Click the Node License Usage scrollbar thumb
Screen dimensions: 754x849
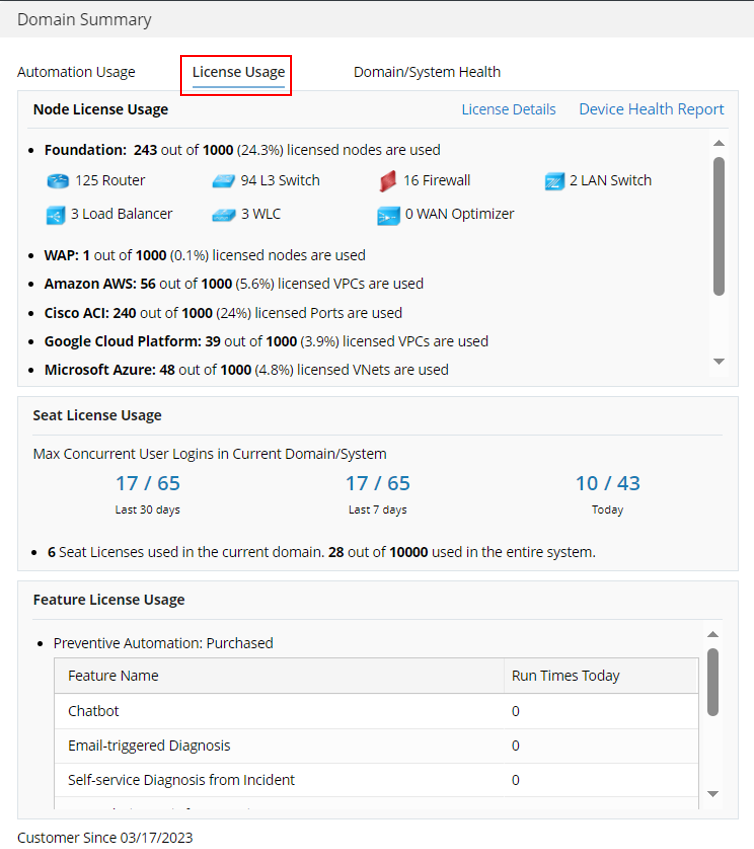pyautogui.click(x=718, y=225)
